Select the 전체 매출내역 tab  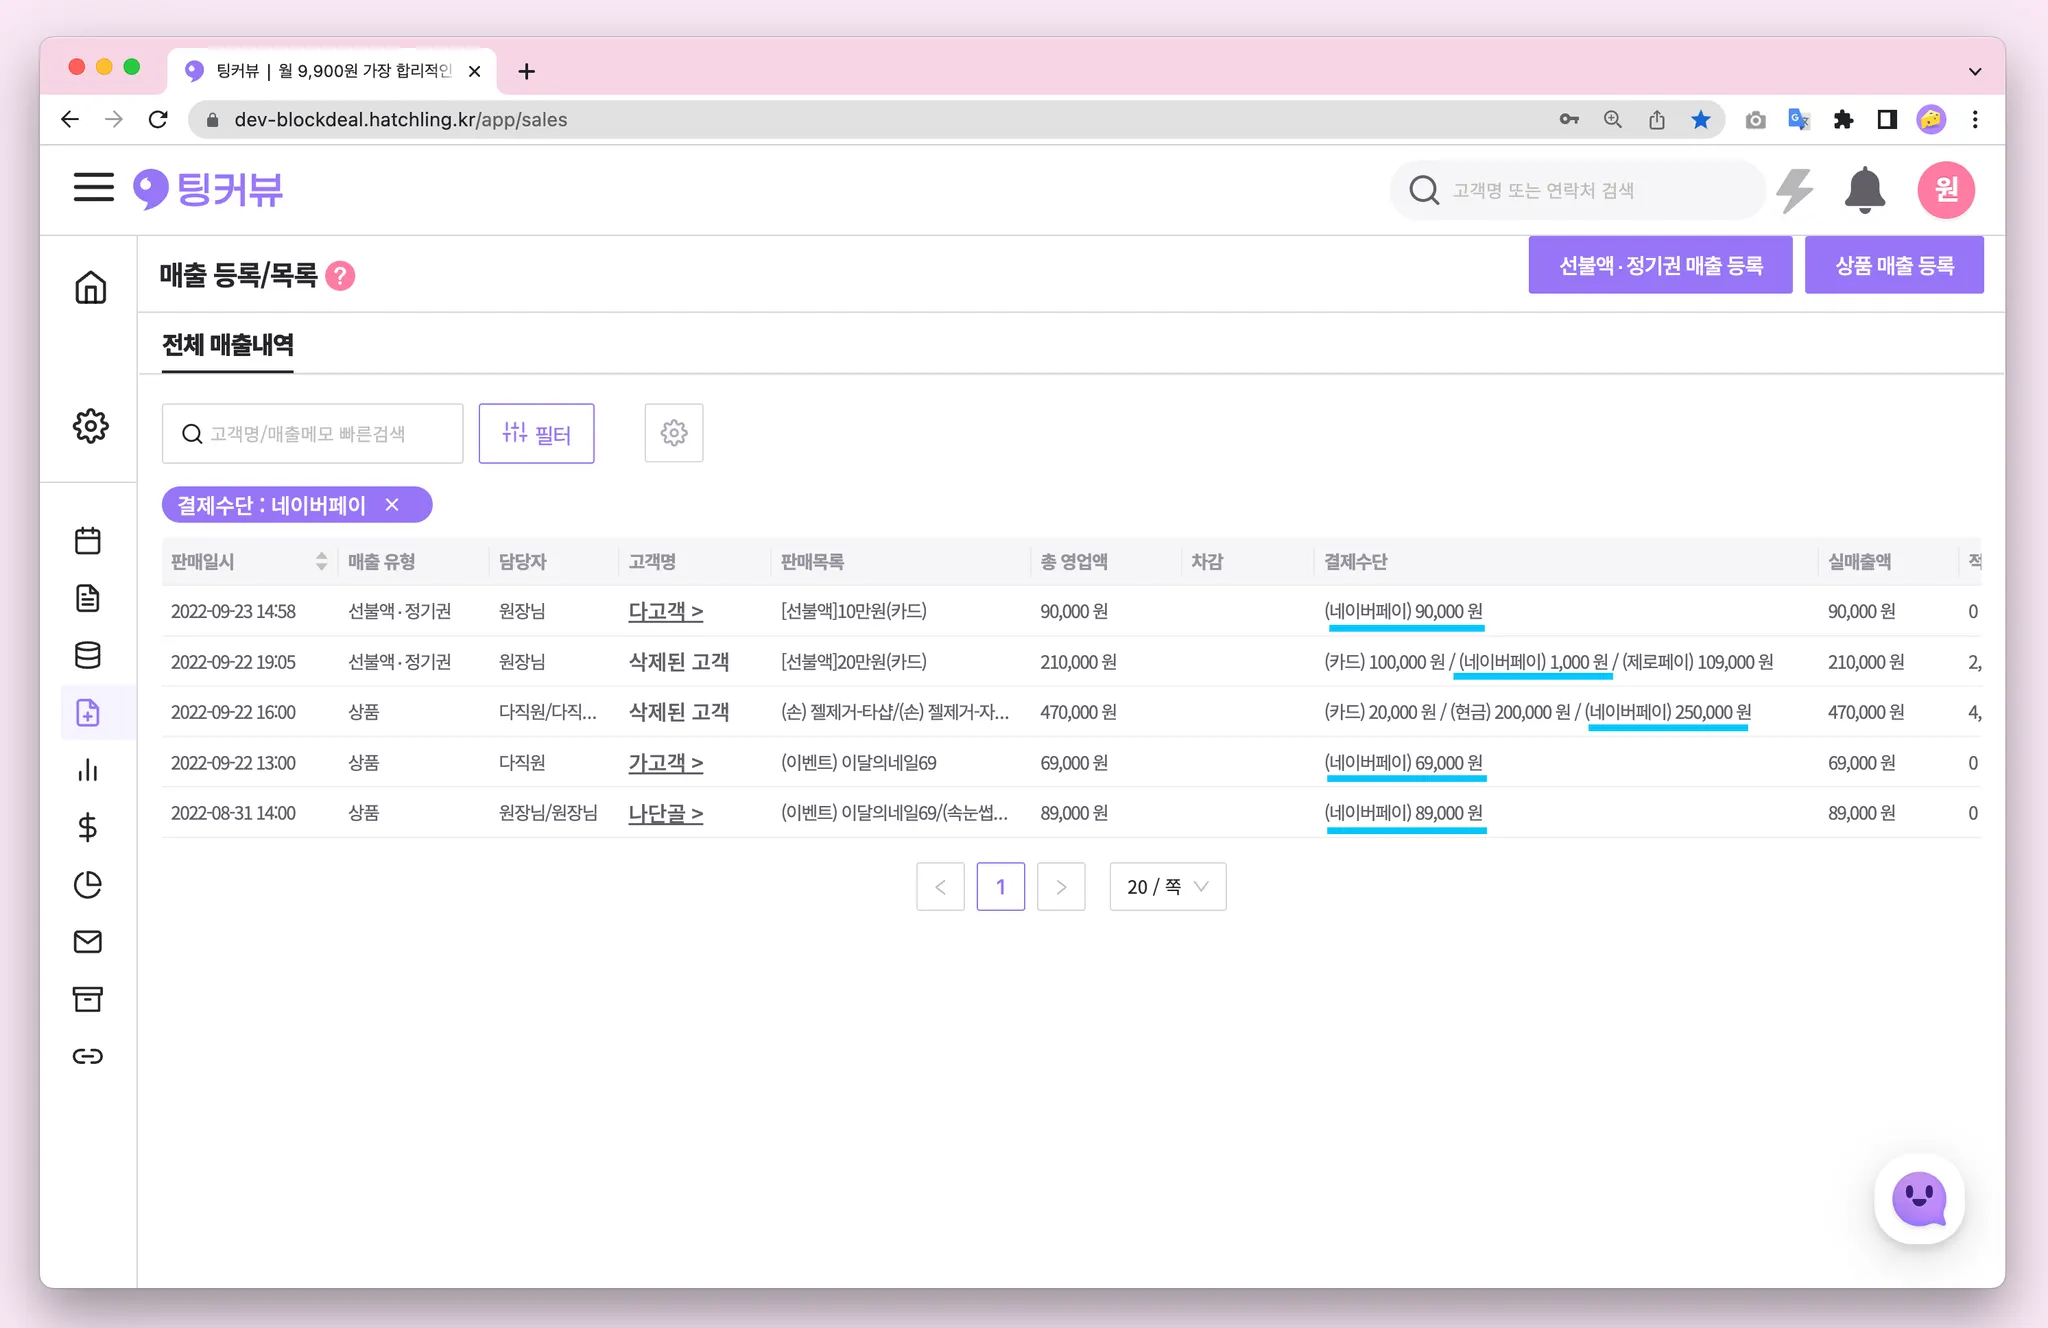tap(228, 345)
